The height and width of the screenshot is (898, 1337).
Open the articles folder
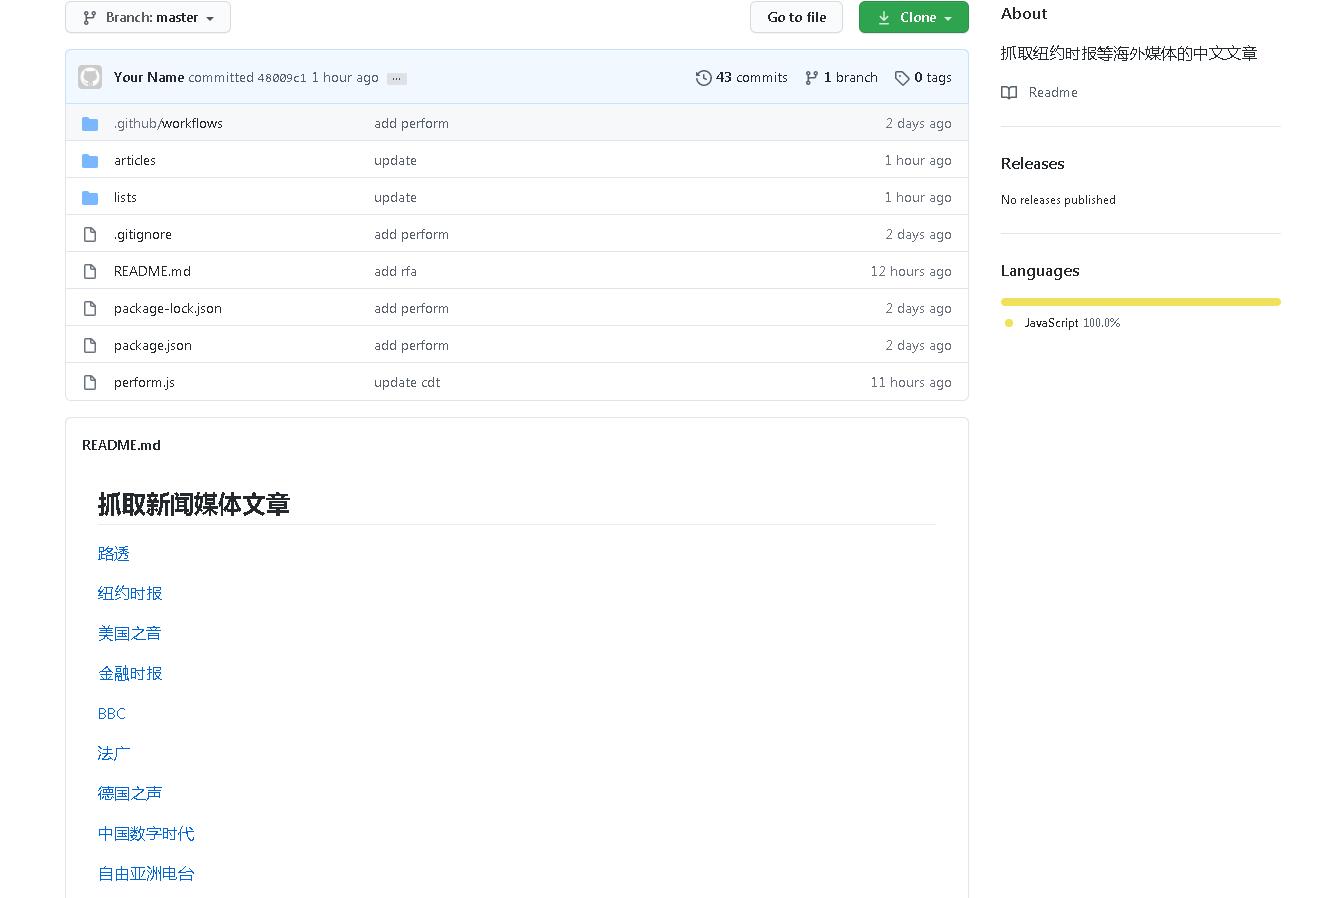135,160
